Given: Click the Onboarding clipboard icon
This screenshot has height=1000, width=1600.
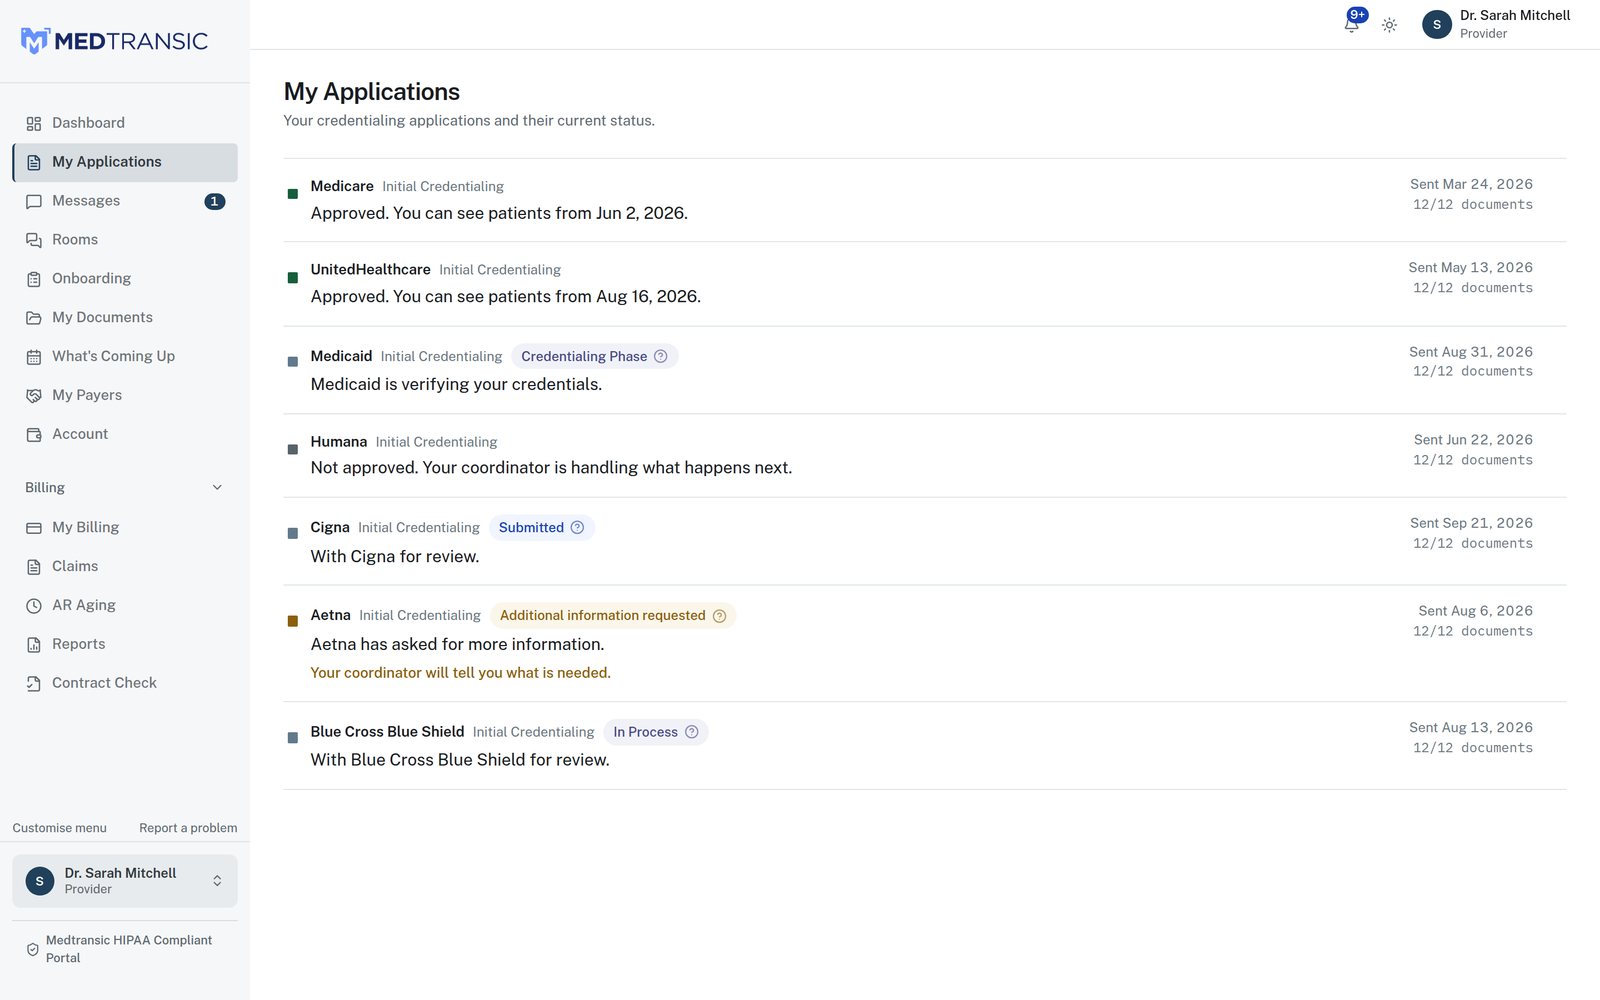Looking at the screenshot, I should click(34, 279).
